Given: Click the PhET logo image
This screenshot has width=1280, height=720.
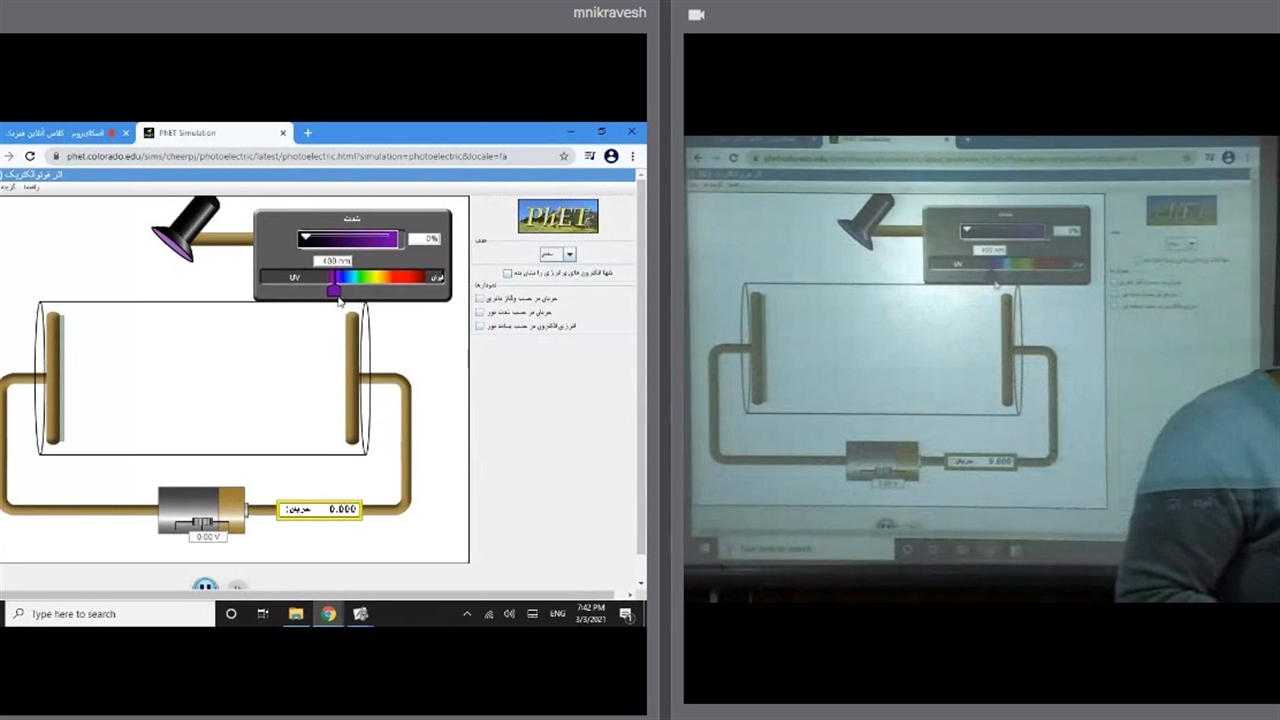Looking at the screenshot, I should (558, 216).
